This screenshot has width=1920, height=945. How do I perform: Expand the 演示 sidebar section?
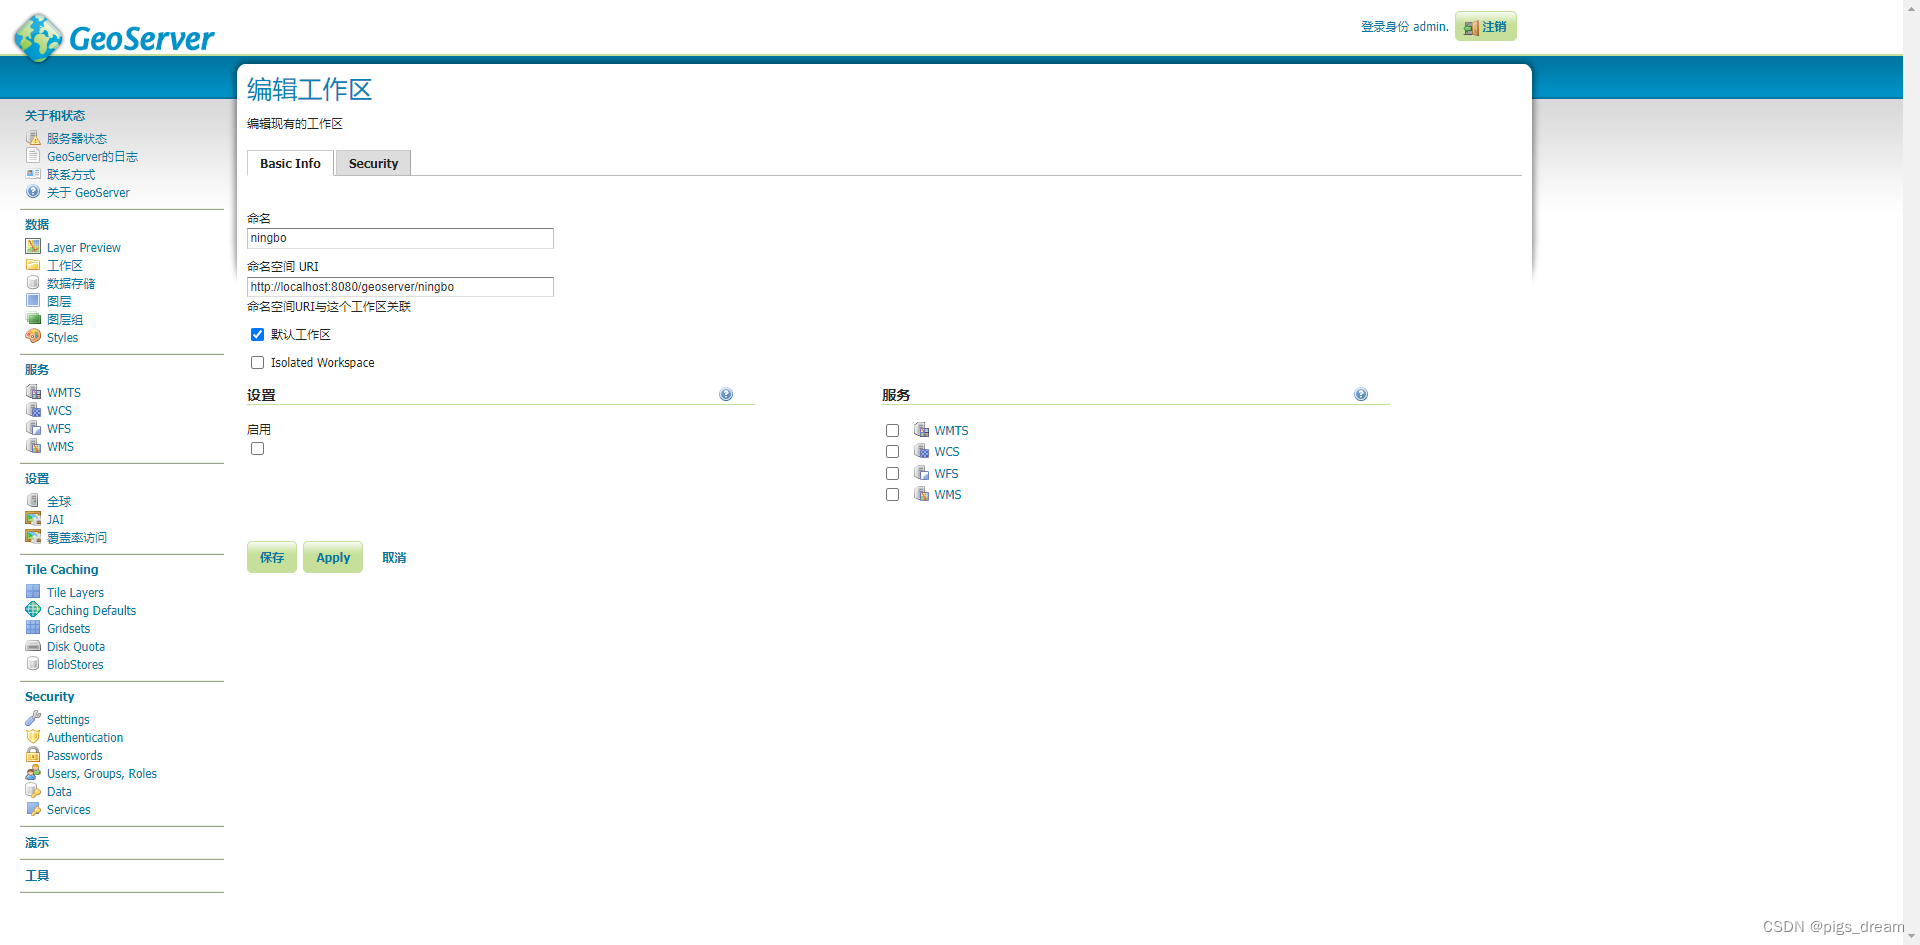click(x=37, y=843)
